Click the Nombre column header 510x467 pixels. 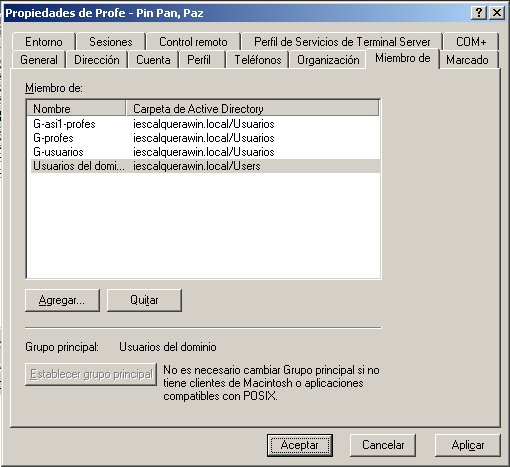point(76,109)
